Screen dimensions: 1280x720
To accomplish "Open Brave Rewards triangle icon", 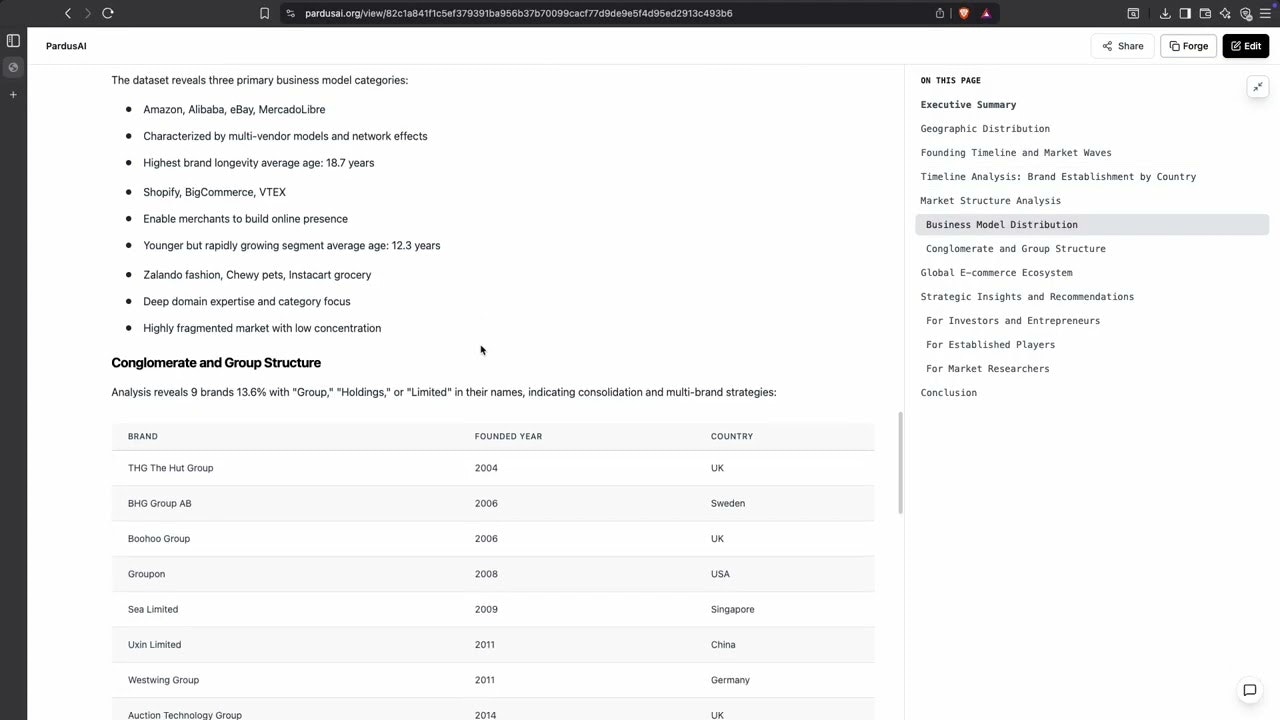I will [986, 13].
